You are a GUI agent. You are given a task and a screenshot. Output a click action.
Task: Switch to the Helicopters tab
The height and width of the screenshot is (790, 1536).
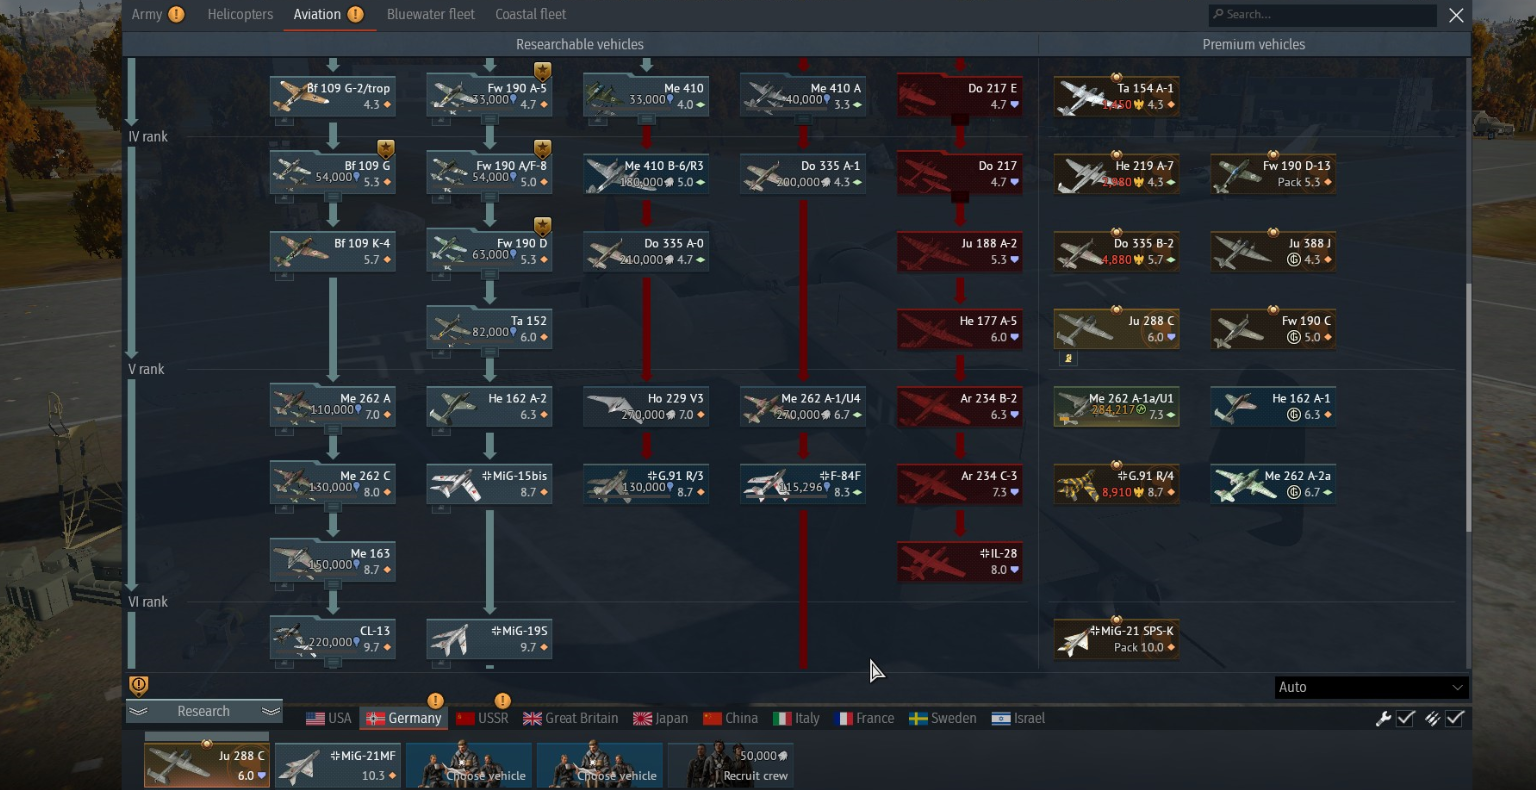point(240,14)
